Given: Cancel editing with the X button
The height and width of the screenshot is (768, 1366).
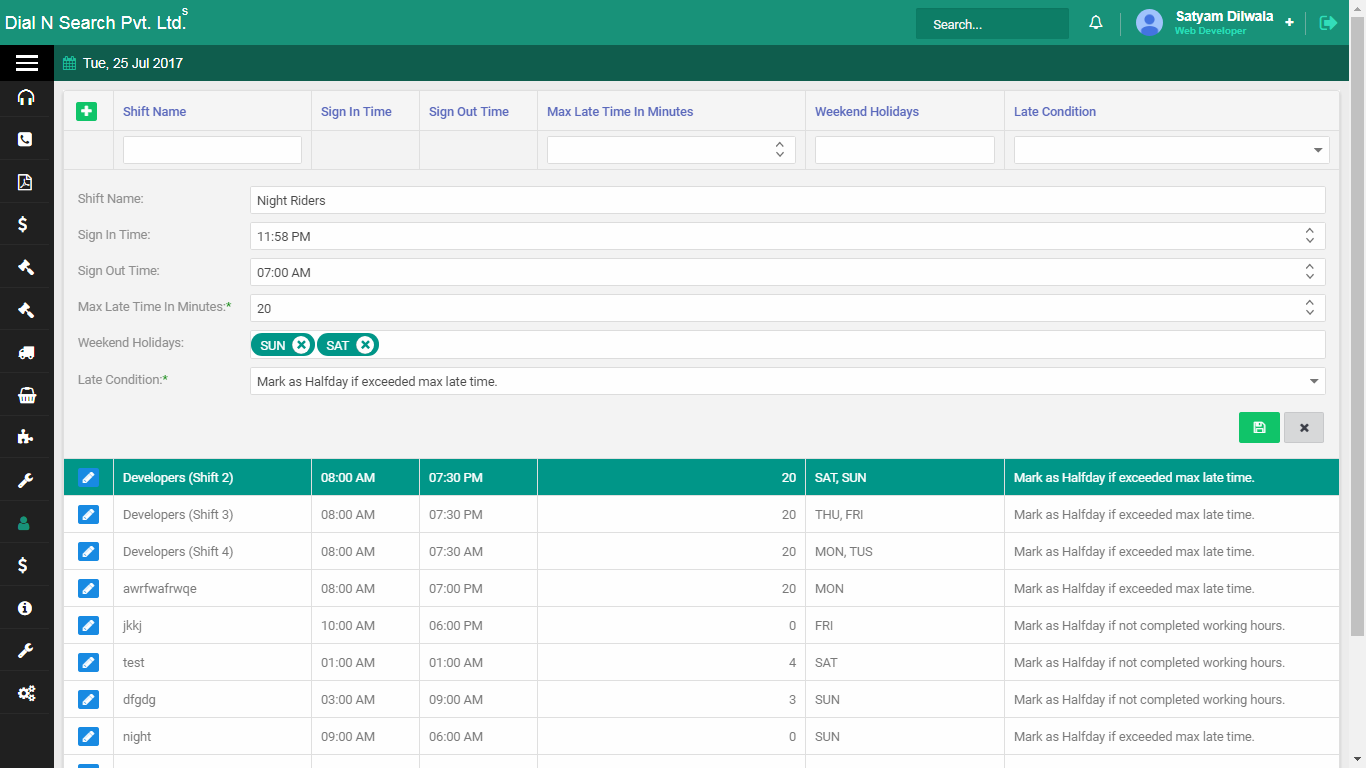Looking at the screenshot, I should [1304, 427].
